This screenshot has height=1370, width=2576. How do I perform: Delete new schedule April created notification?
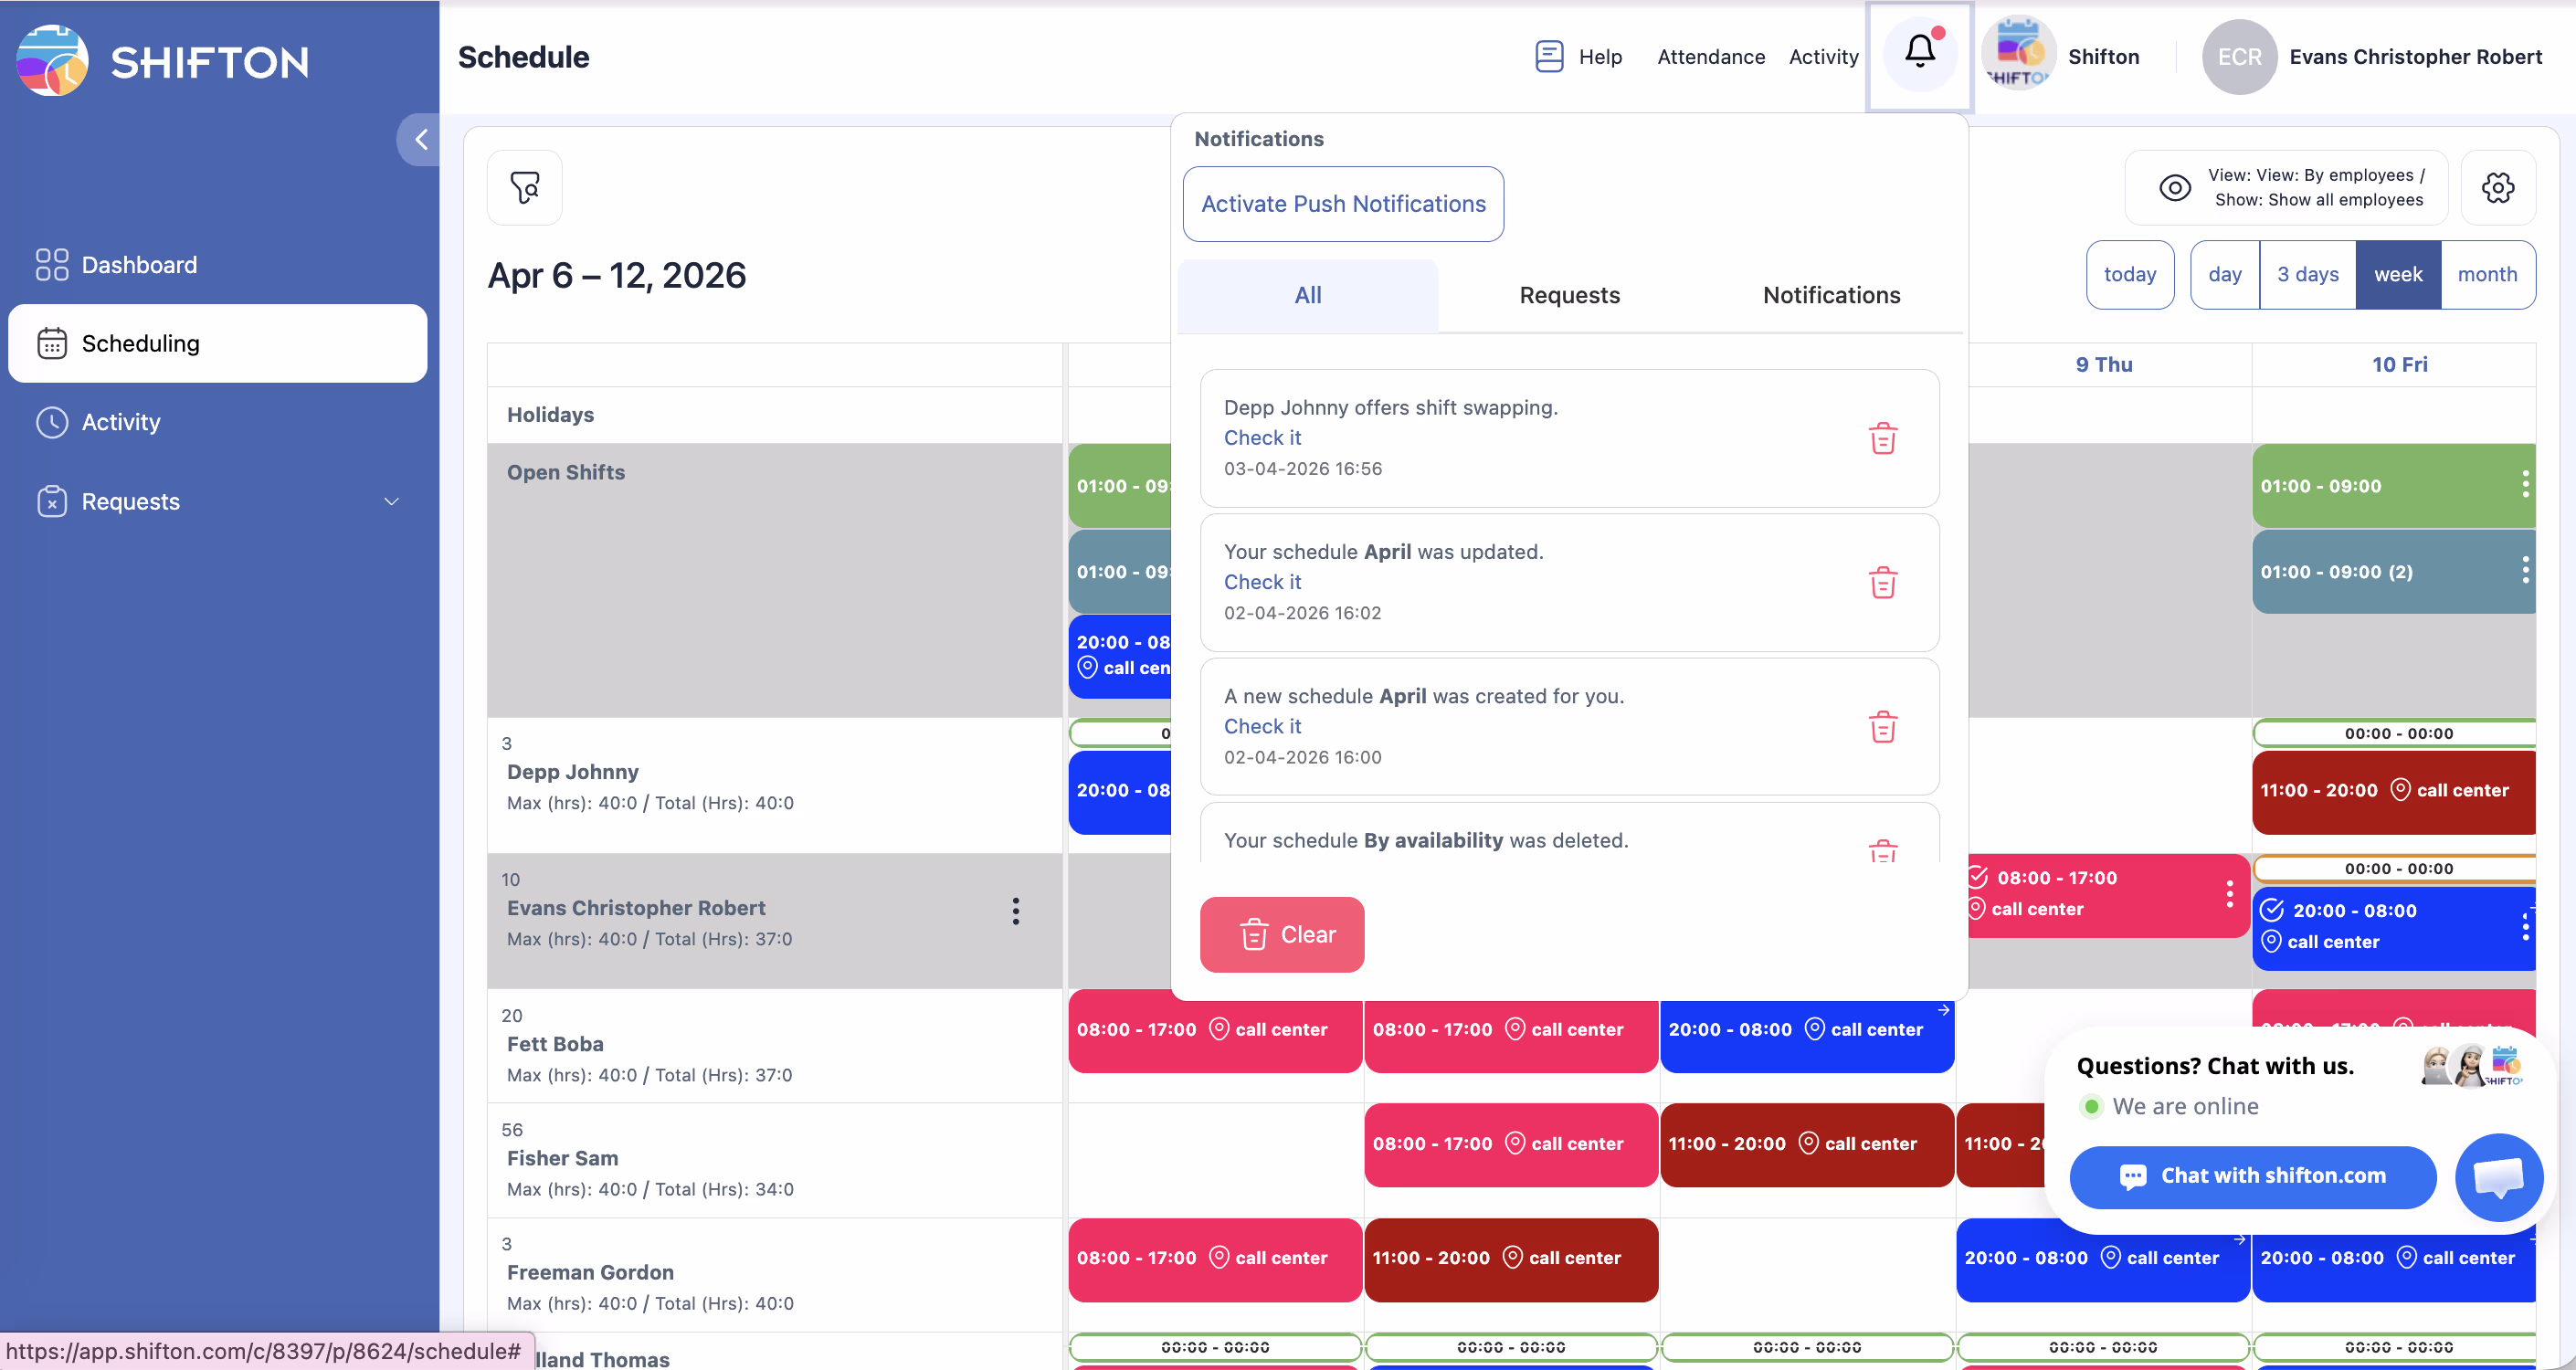[1882, 726]
